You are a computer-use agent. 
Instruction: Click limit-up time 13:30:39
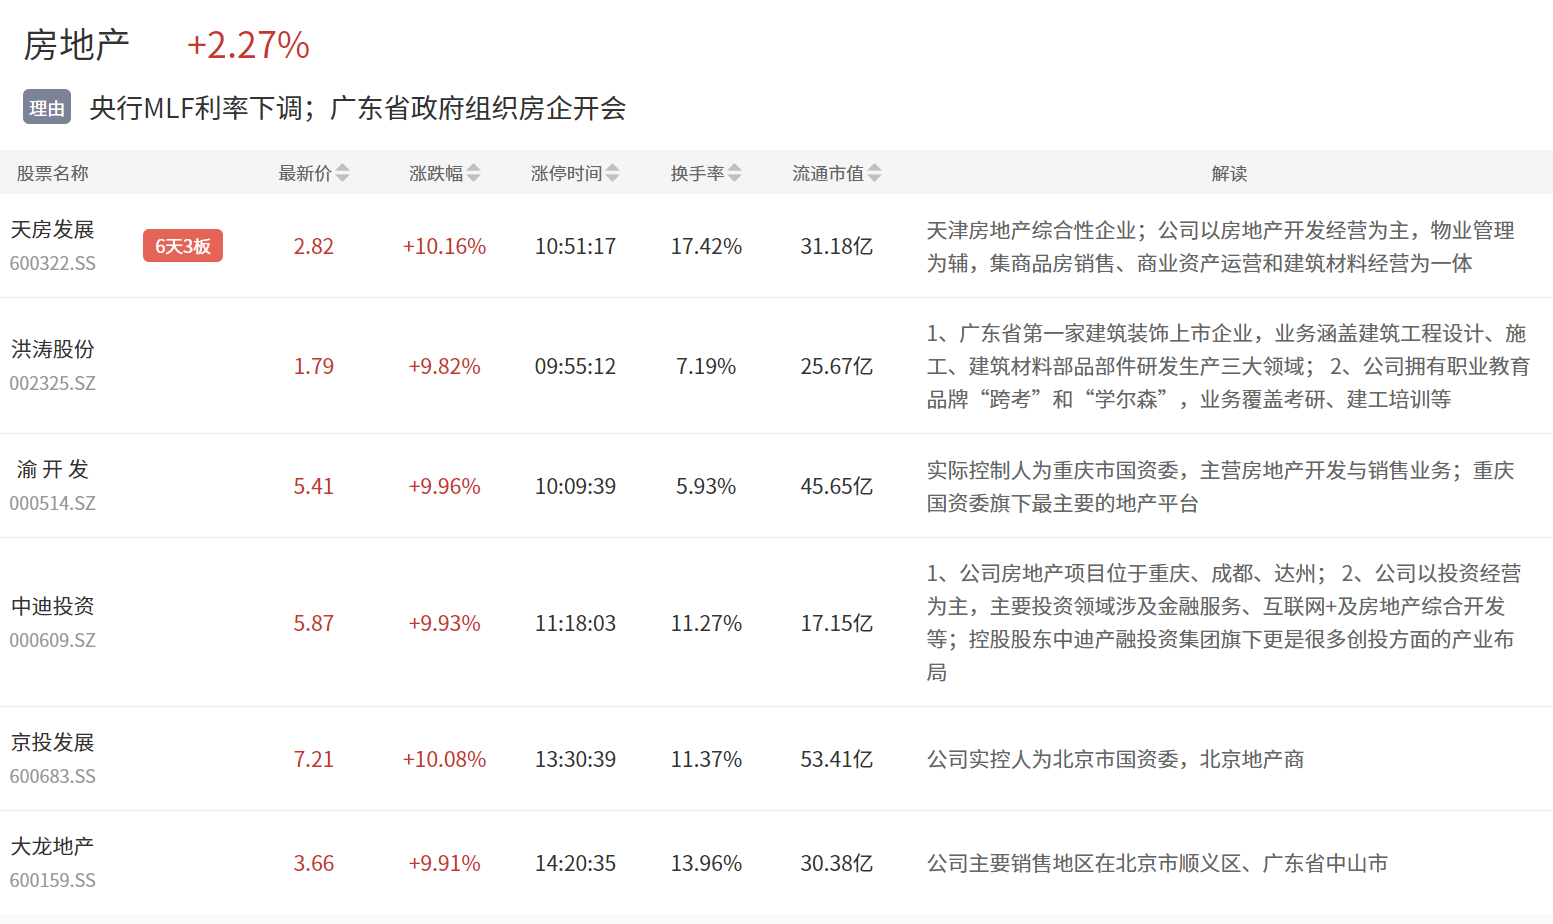(x=575, y=759)
